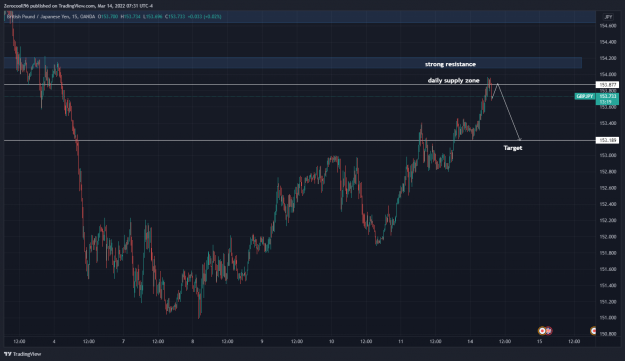Click date label 11 on time axis

401,341
